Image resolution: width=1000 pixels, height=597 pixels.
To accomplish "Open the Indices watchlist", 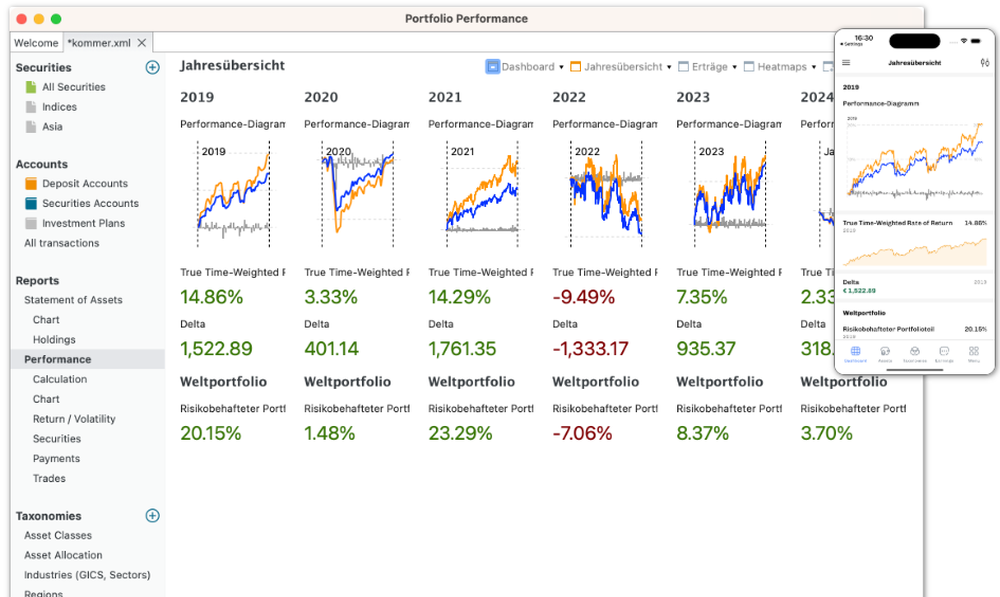I will point(59,107).
